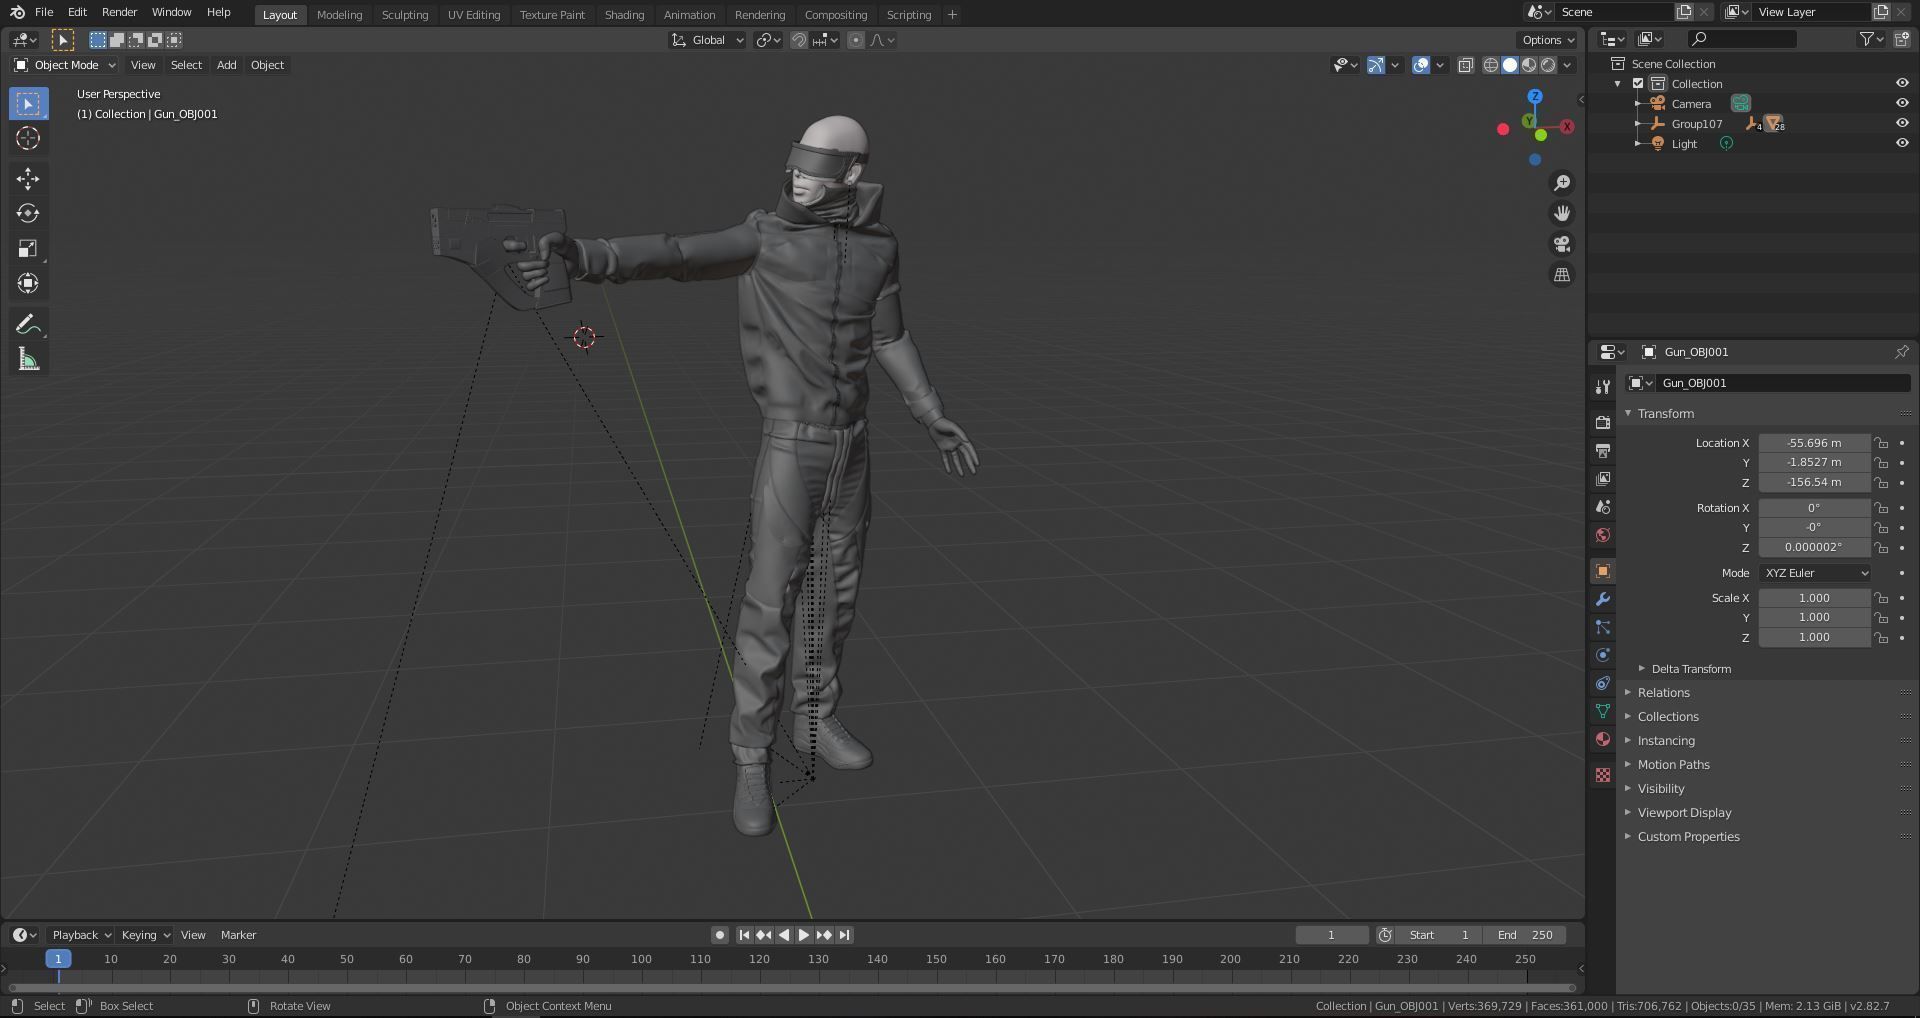The height and width of the screenshot is (1018, 1920).
Task: Switch to rendered viewport shading
Action: pyautogui.click(x=1548, y=65)
